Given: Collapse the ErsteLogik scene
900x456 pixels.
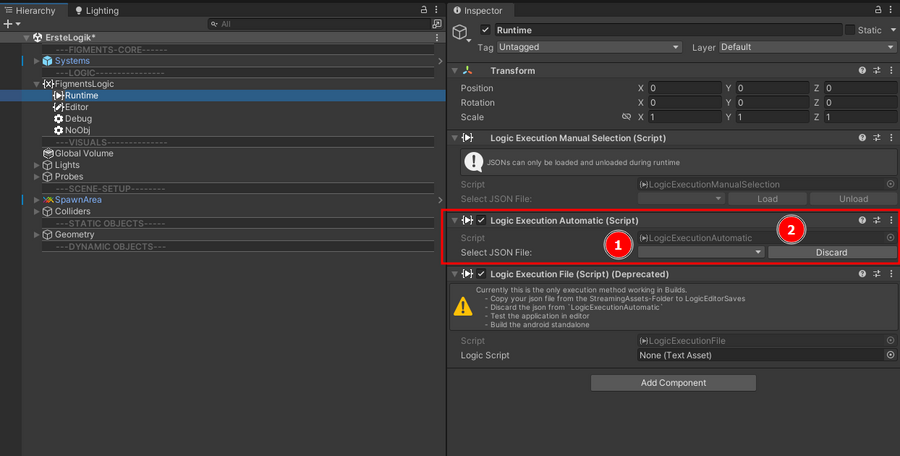Looking at the screenshot, I should pyautogui.click(x=26, y=37).
